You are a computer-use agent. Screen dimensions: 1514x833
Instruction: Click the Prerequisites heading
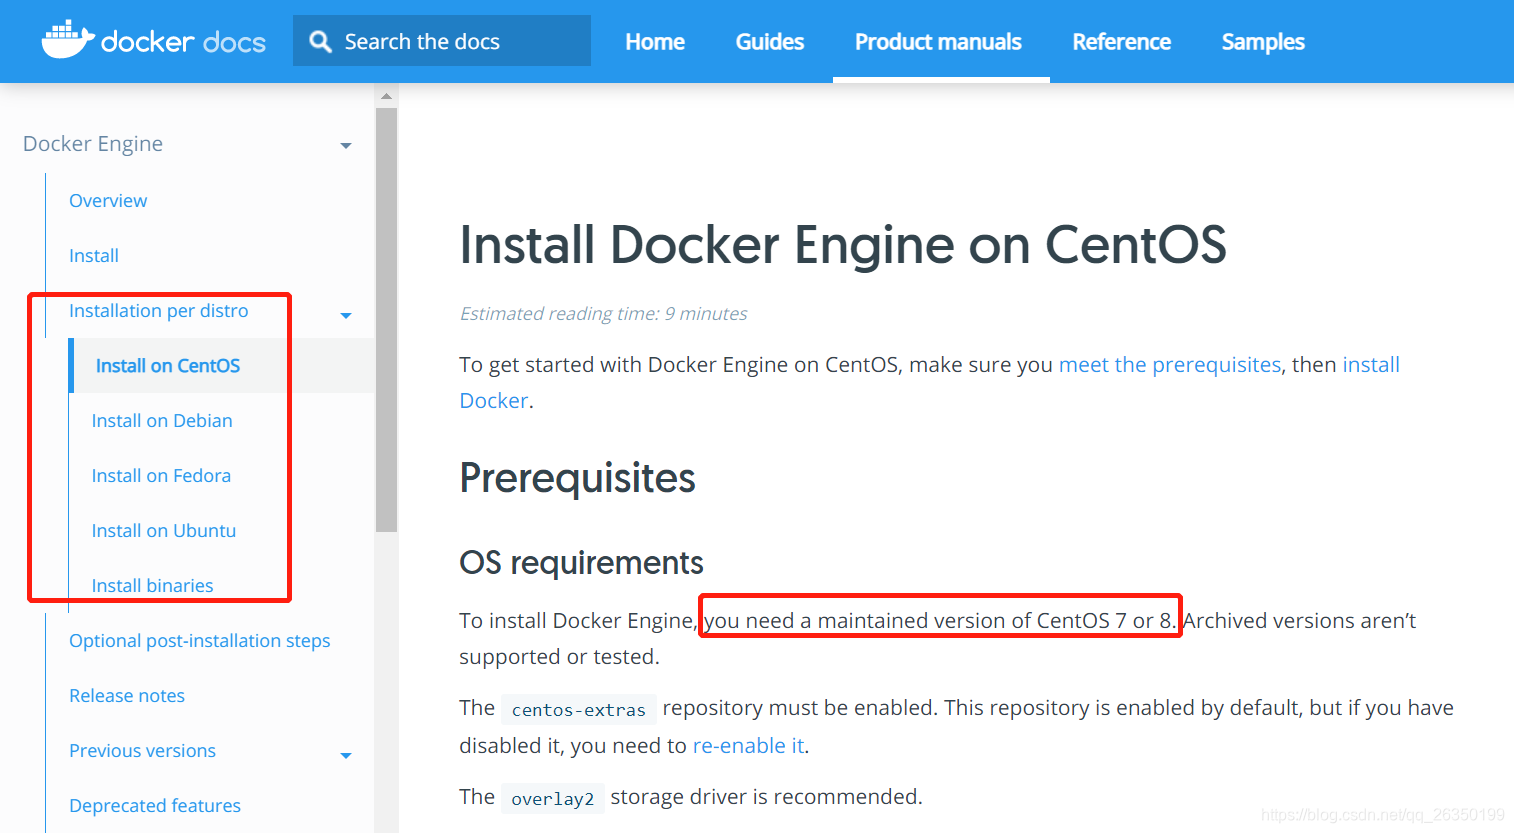(x=577, y=479)
